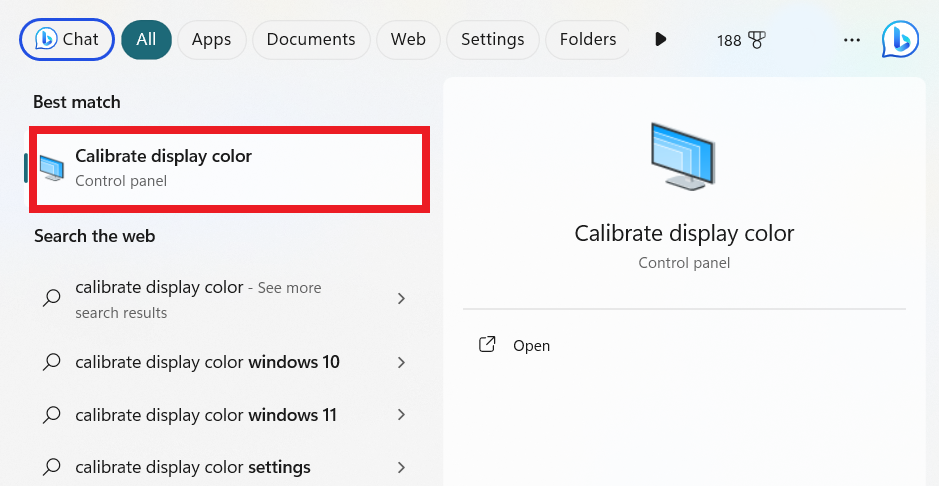The image size is (939, 486).
Task: Switch to the Documents filter tab
Action: point(311,40)
